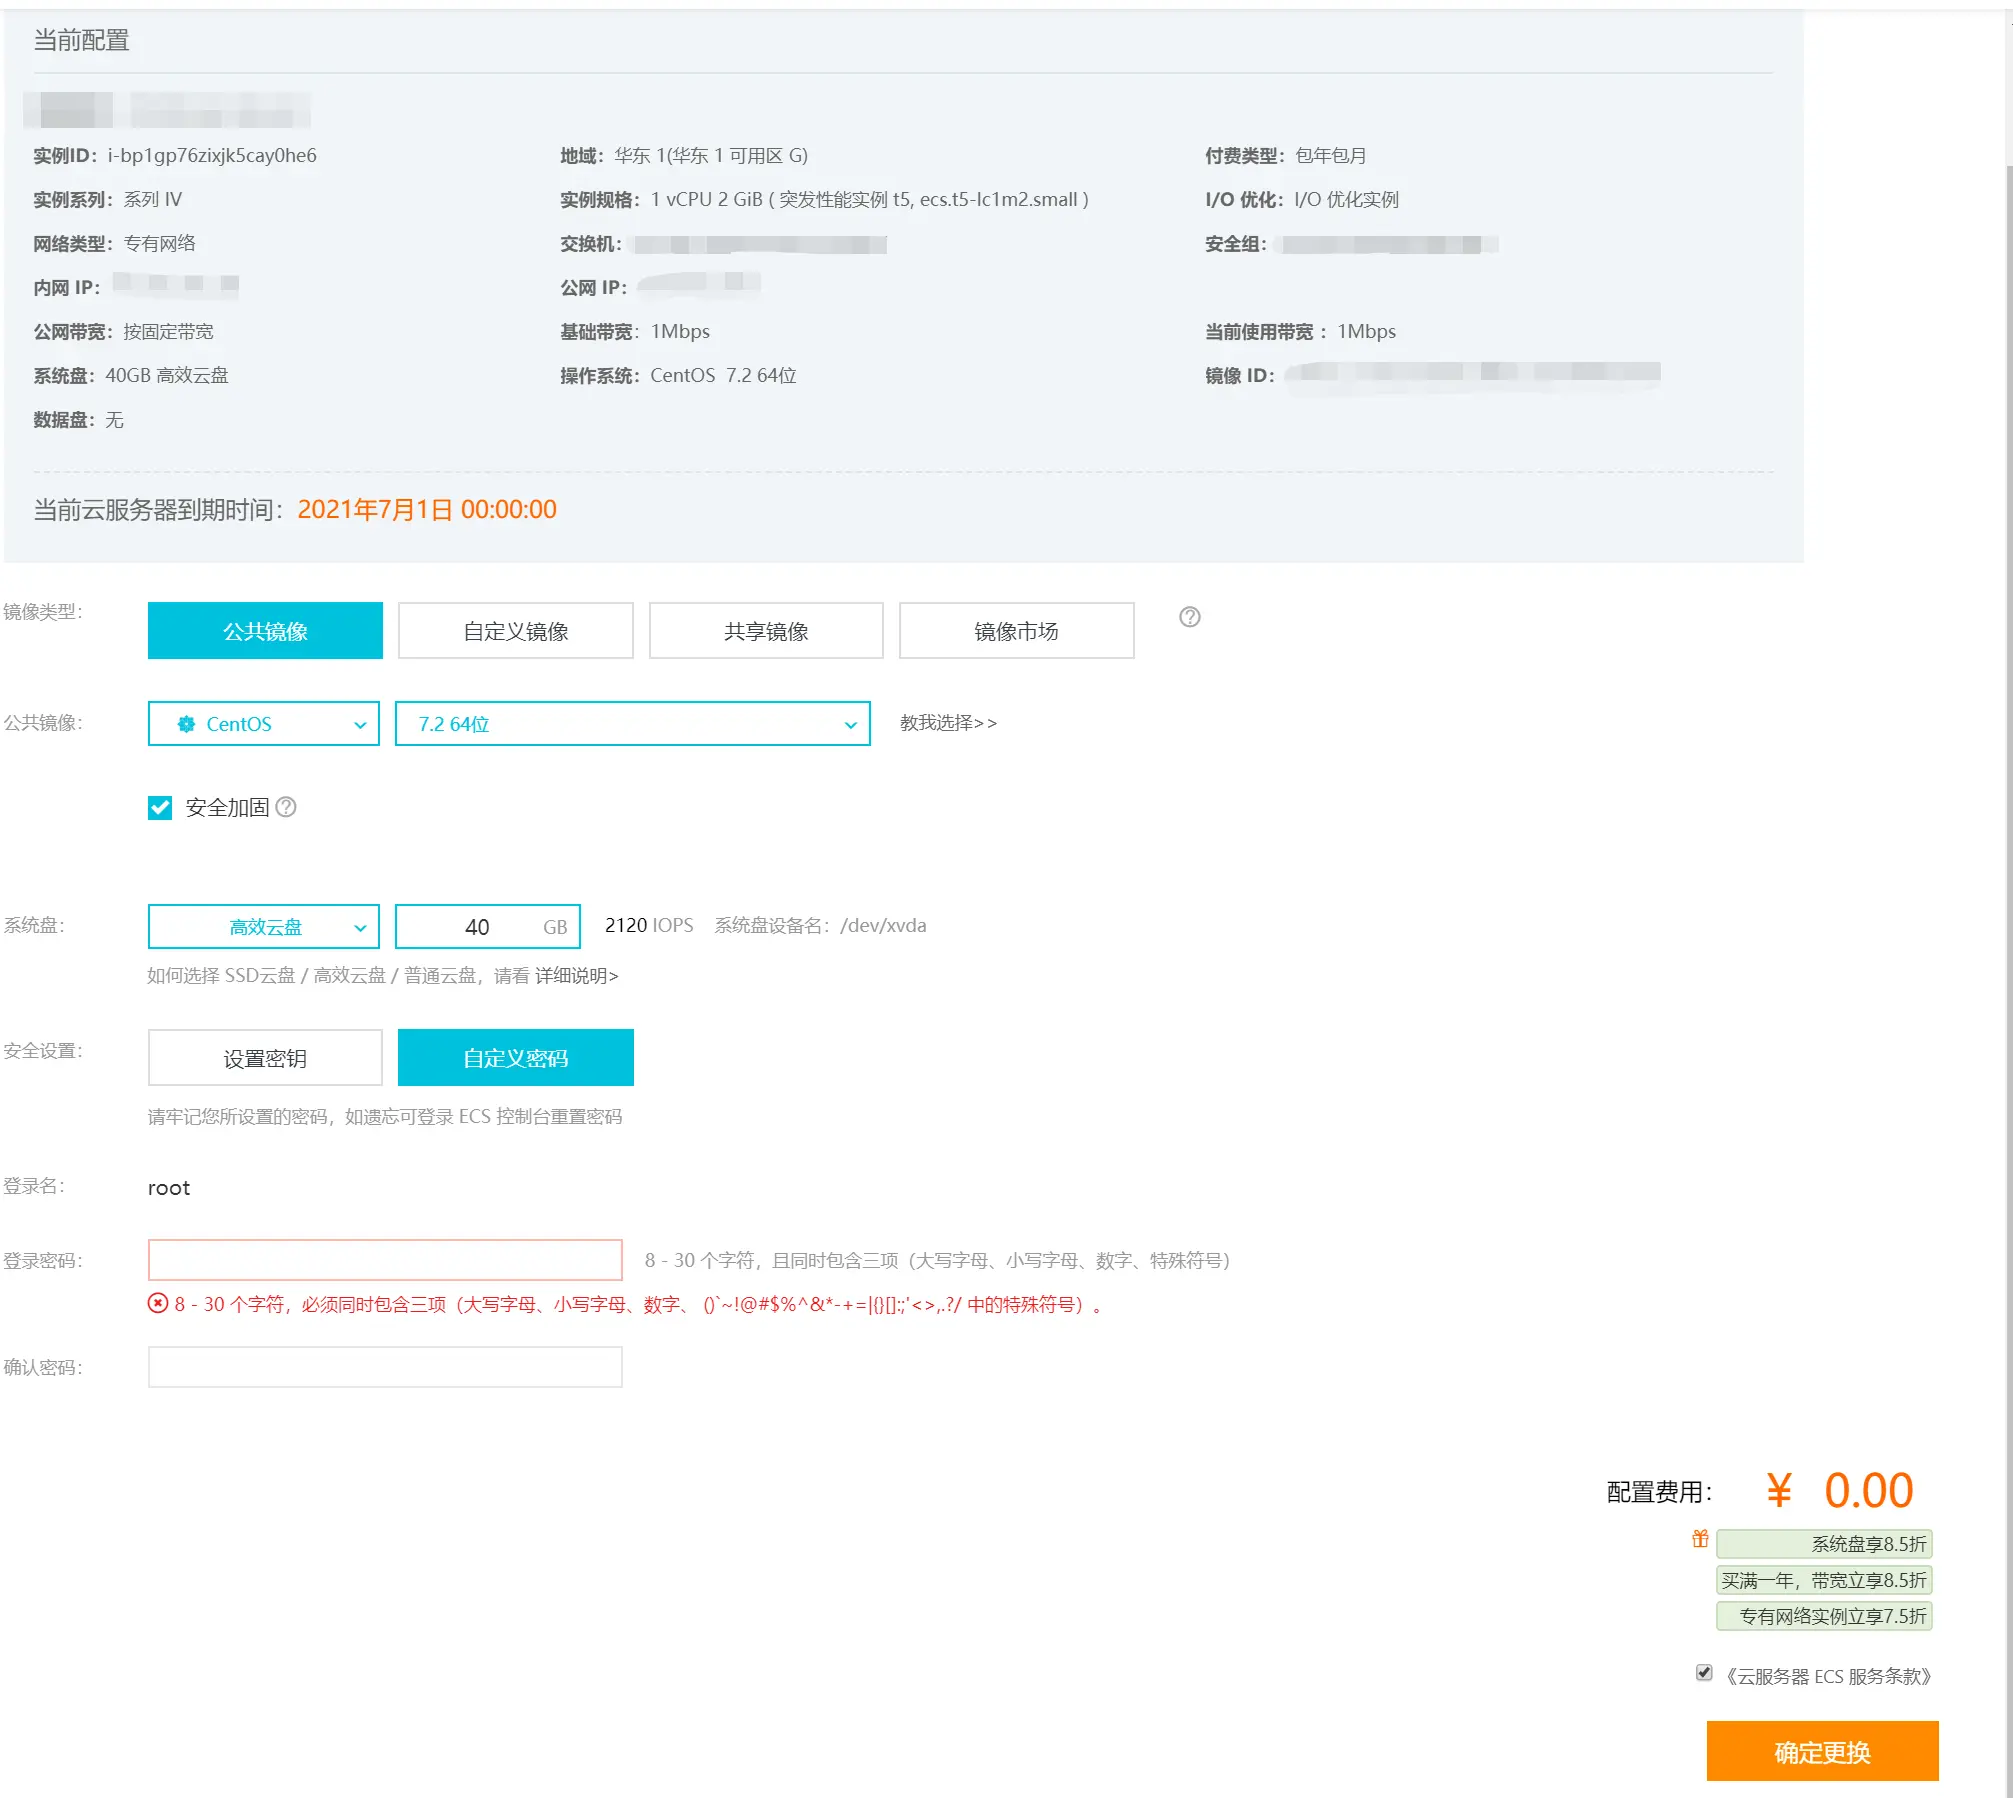Click help icon next to image type tabs
The image size is (2013, 1798).
coord(1189,617)
